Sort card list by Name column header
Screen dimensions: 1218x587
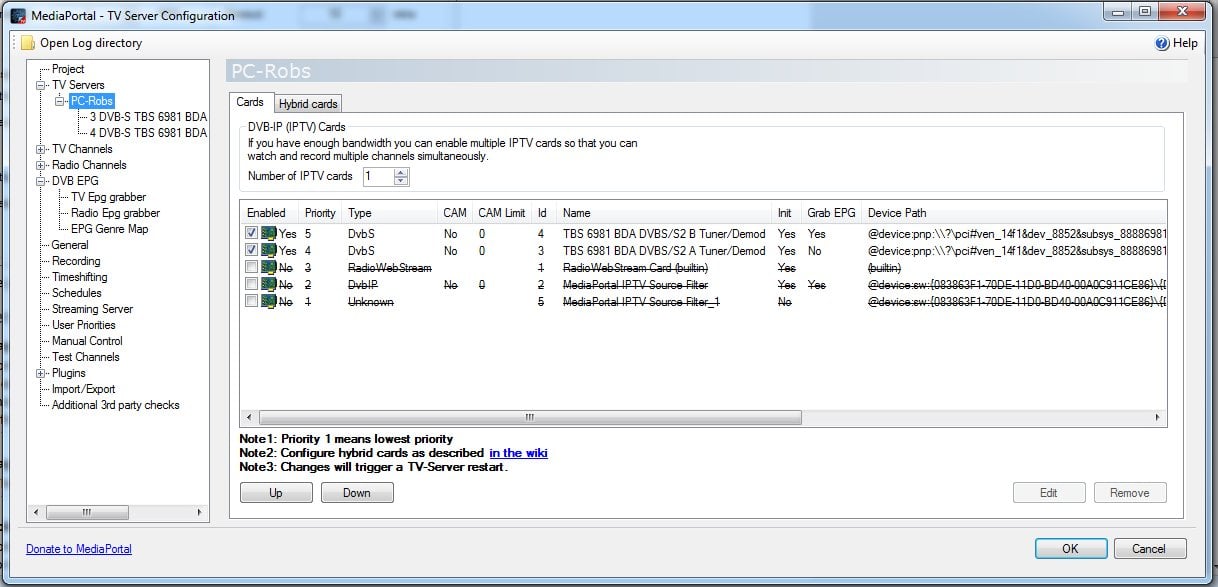[665, 213]
